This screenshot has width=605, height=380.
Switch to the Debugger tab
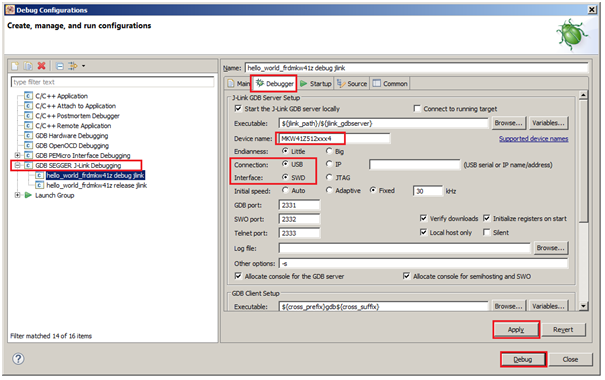275,83
